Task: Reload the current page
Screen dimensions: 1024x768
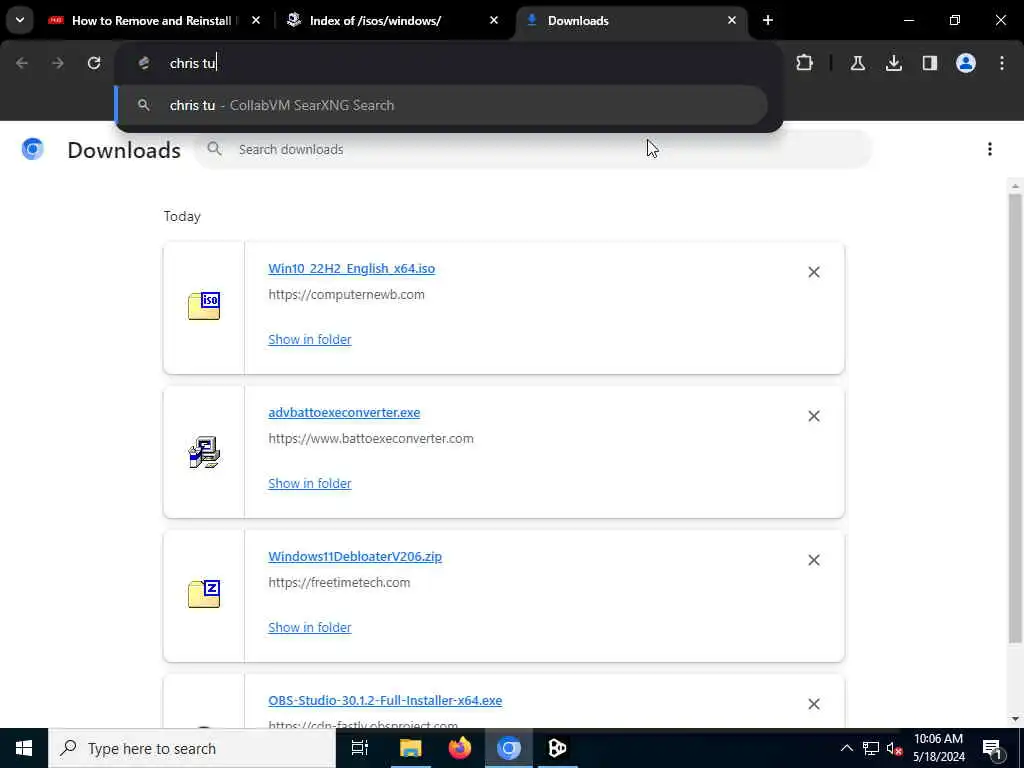Action: (94, 63)
